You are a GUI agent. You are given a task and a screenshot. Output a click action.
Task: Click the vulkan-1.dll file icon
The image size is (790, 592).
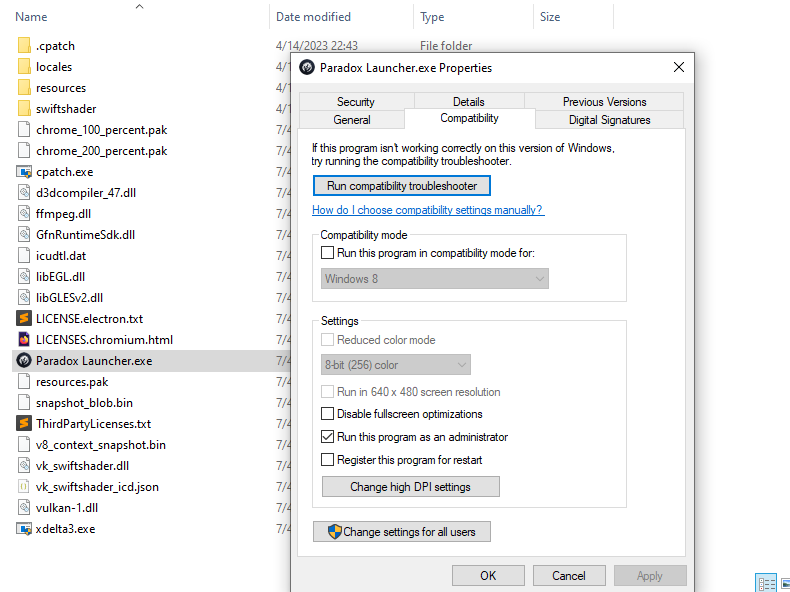[x=24, y=507]
